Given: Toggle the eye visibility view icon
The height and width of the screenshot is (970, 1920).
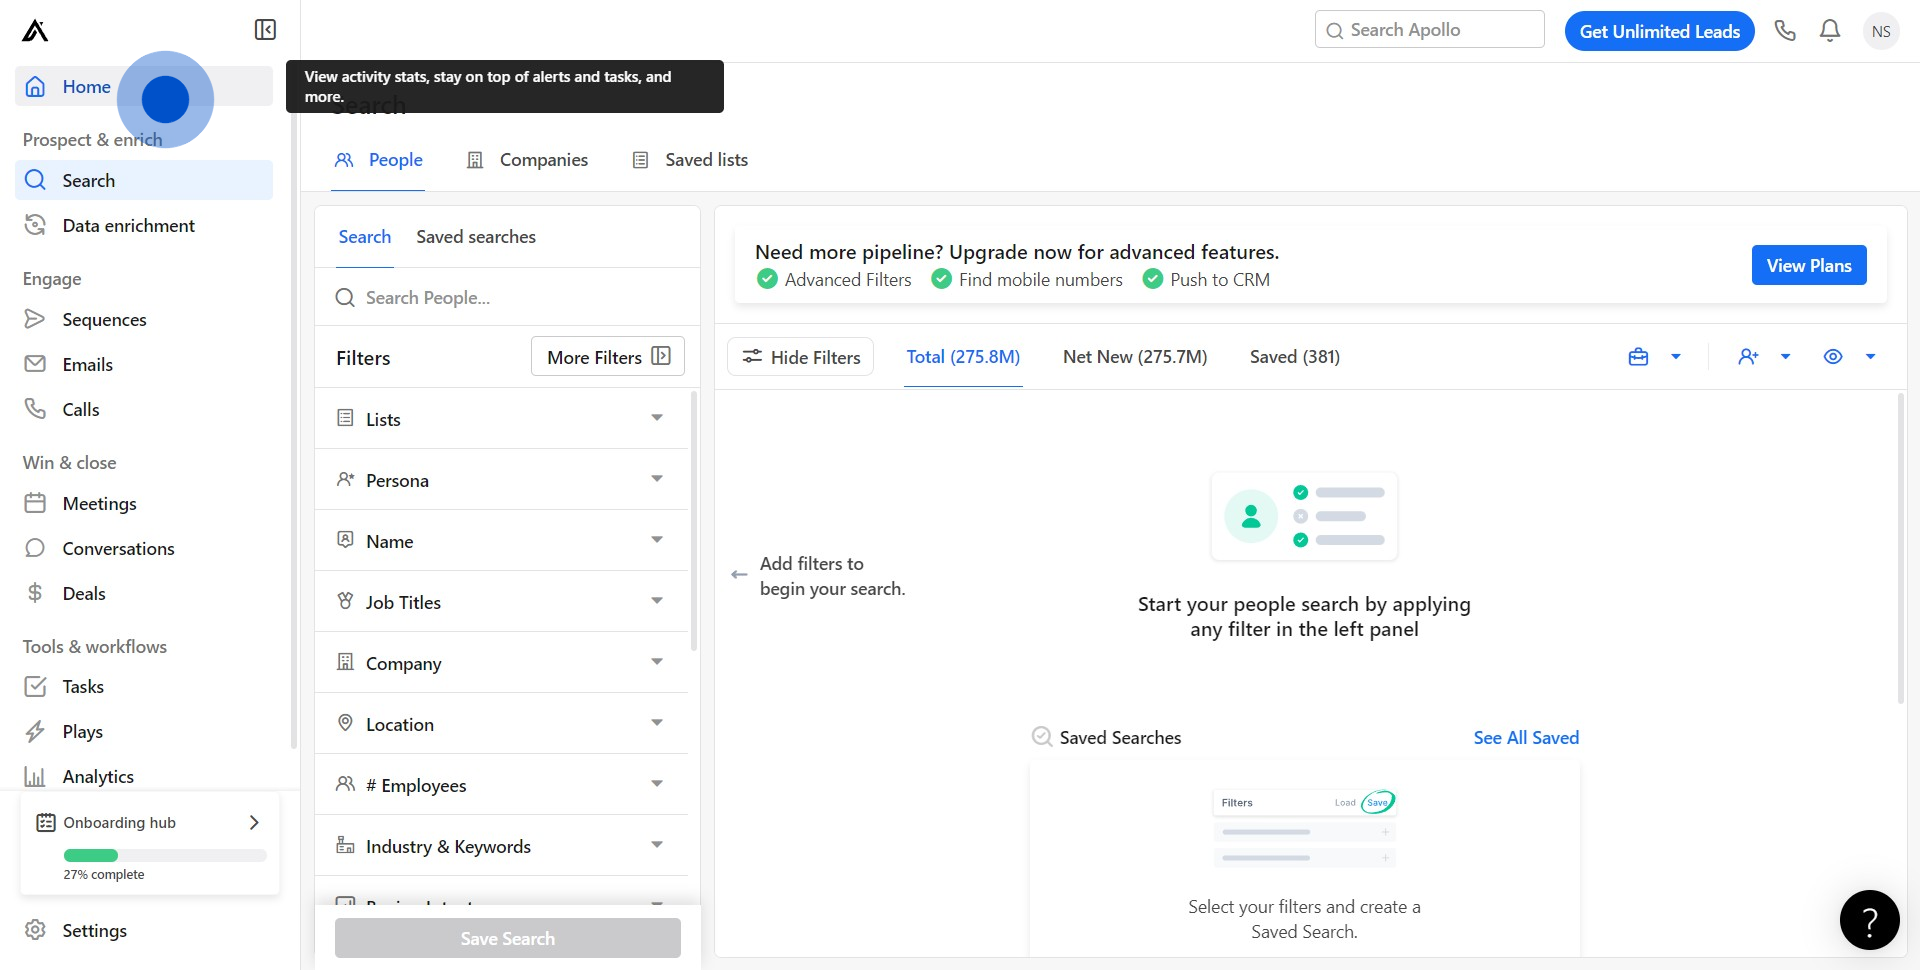Looking at the screenshot, I should tap(1833, 357).
